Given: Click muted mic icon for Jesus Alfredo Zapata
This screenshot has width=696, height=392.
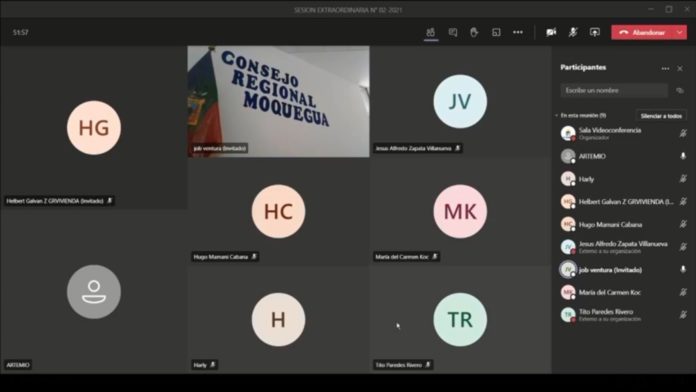Looking at the screenshot, I should pyautogui.click(x=683, y=246).
